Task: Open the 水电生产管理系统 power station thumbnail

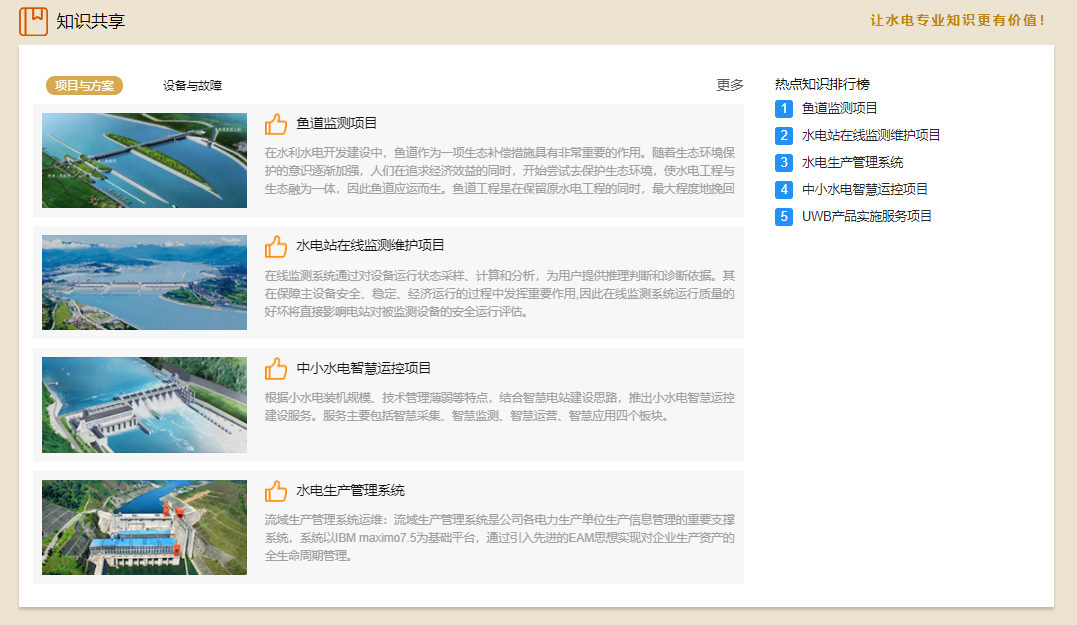Action: coord(144,527)
